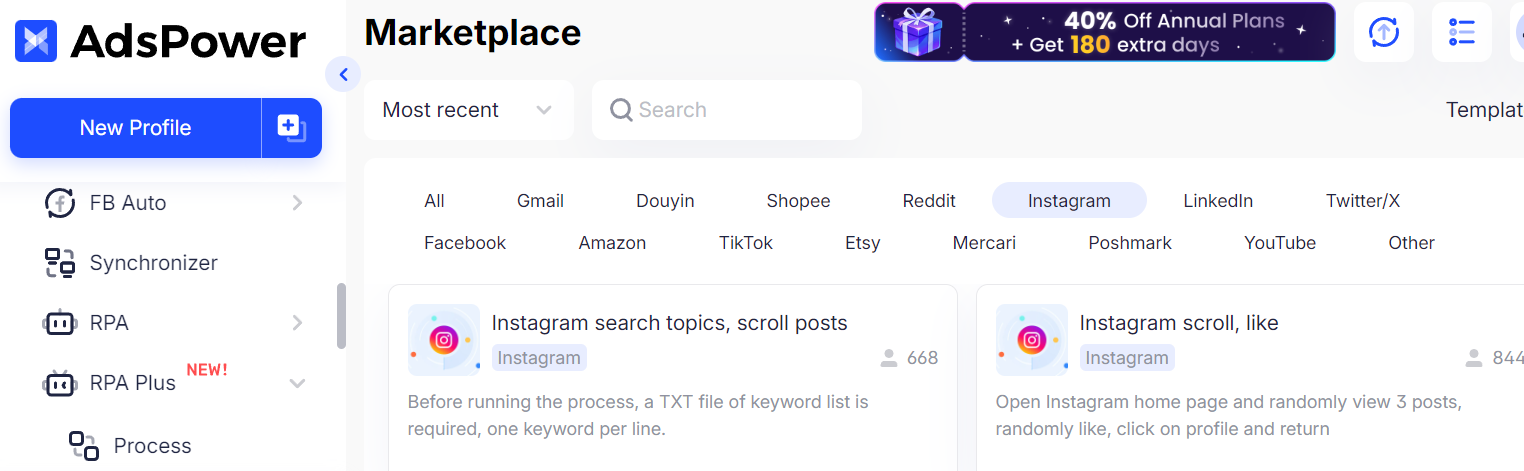Expand the FB Auto submenu chevron
The width and height of the screenshot is (1524, 471).
297,203
